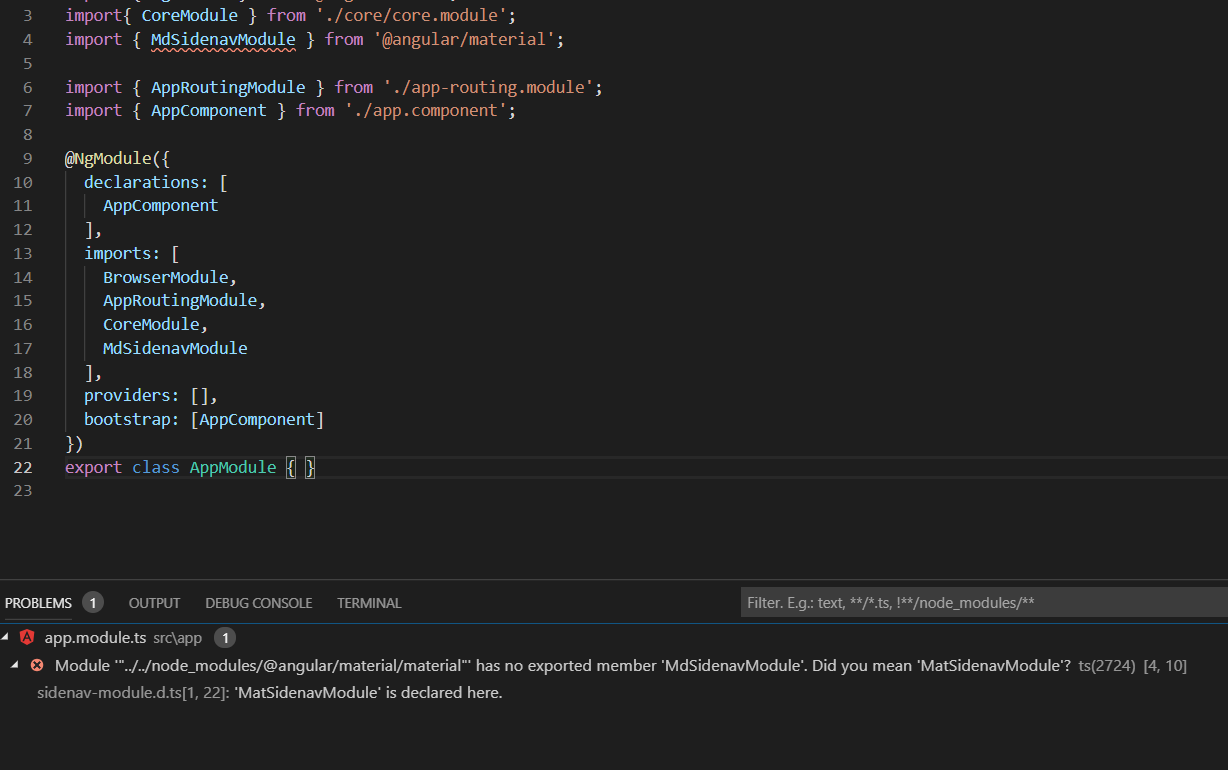
Task: Click the './app.component' import path
Action: pos(426,110)
